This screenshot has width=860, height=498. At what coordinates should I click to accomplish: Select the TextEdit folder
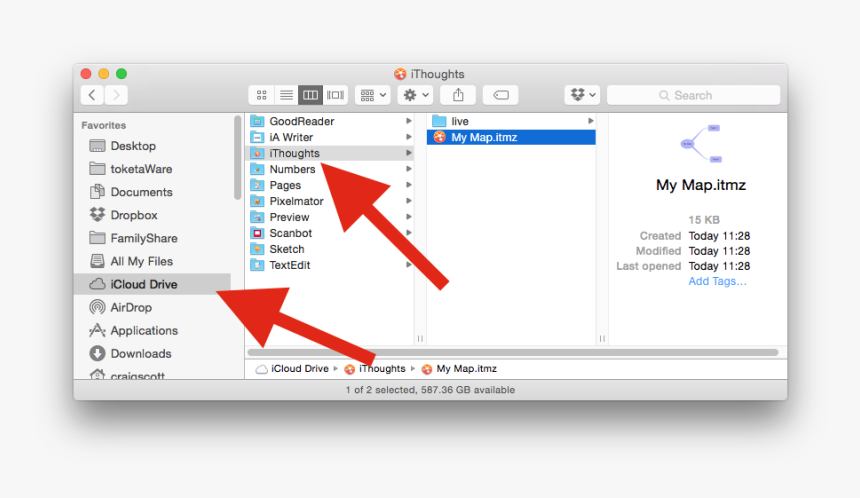point(331,265)
